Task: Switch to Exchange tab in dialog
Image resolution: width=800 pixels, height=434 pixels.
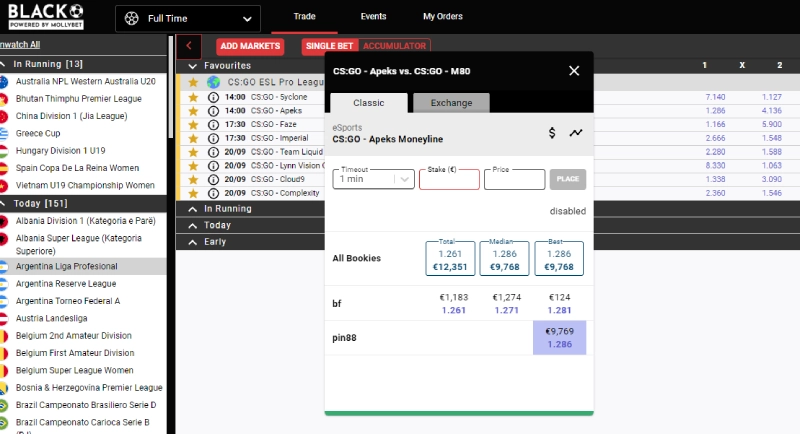Action: click(x=451, y=103)
